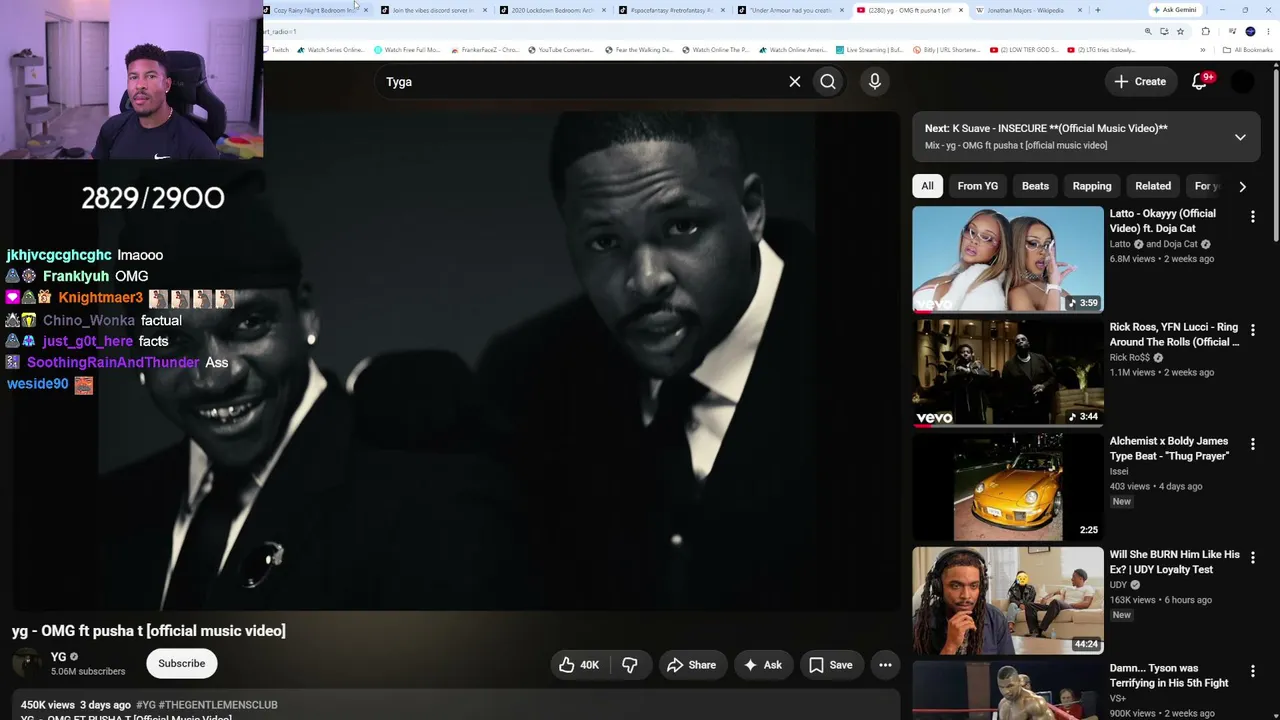The height and width of the screenshot is (720, 1280).
Task: Open options for Rick Ross video
Action: tap(1252, 330)
